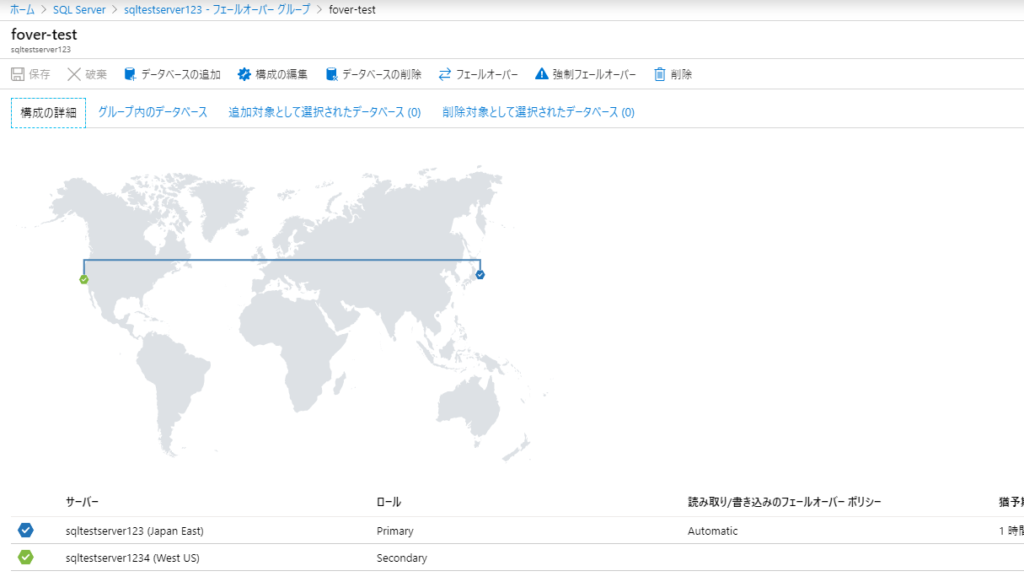The height and width of the screenshot is (582, 1024).
Task: Click sqltestserver1234 (West US) server name
Action: pyautogui.click(x=133, y=558)
